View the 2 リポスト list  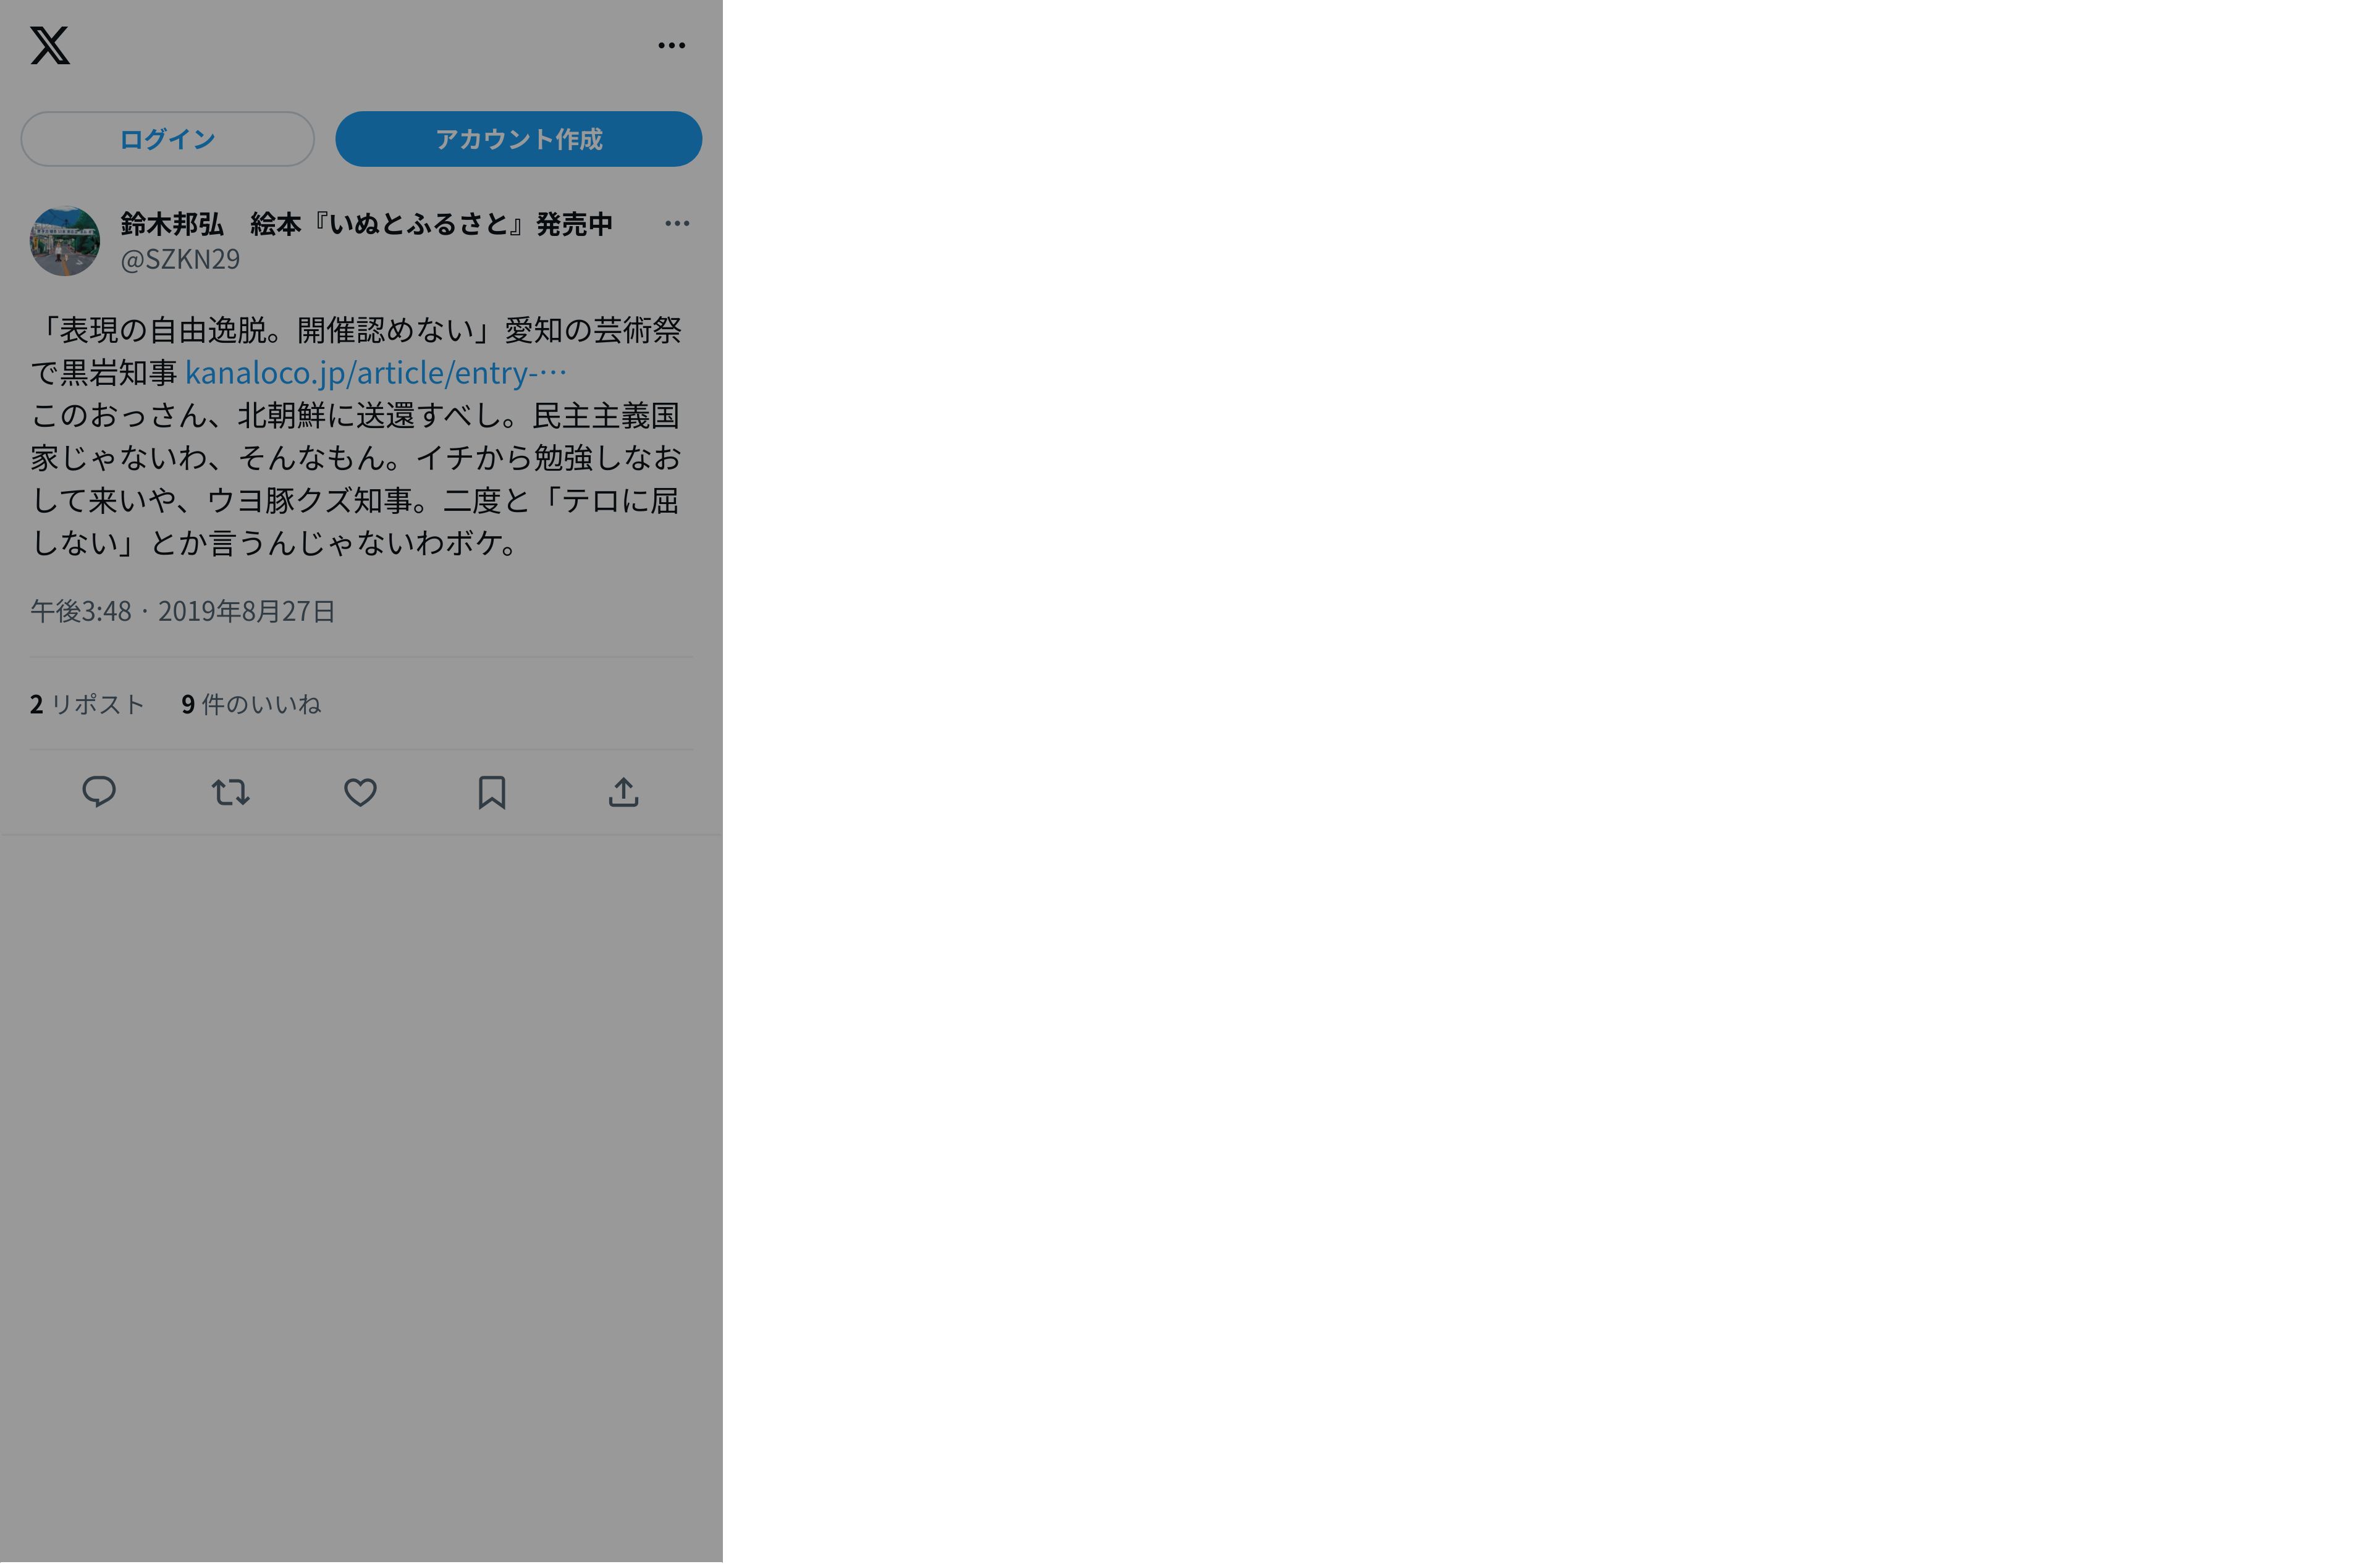(x=88, y=704)
